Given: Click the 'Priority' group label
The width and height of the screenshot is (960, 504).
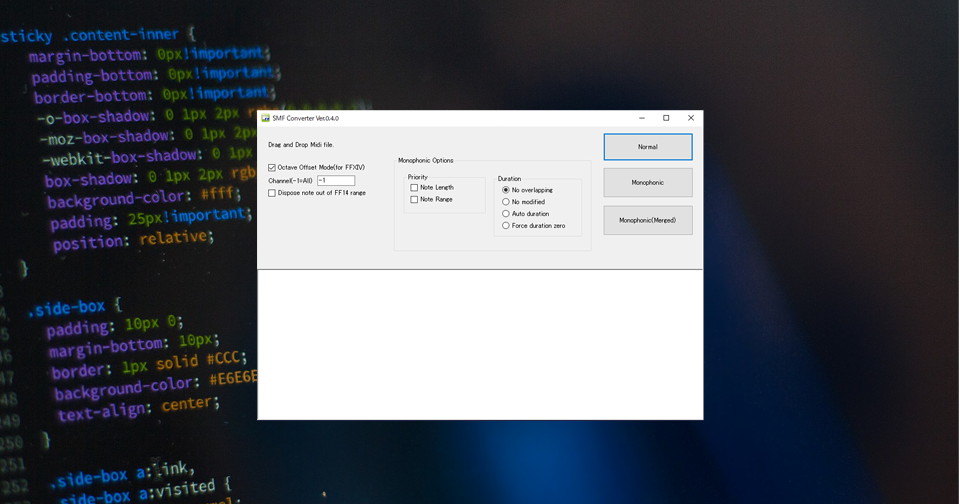Looking at the screenshot, I should tap(418, 177).
